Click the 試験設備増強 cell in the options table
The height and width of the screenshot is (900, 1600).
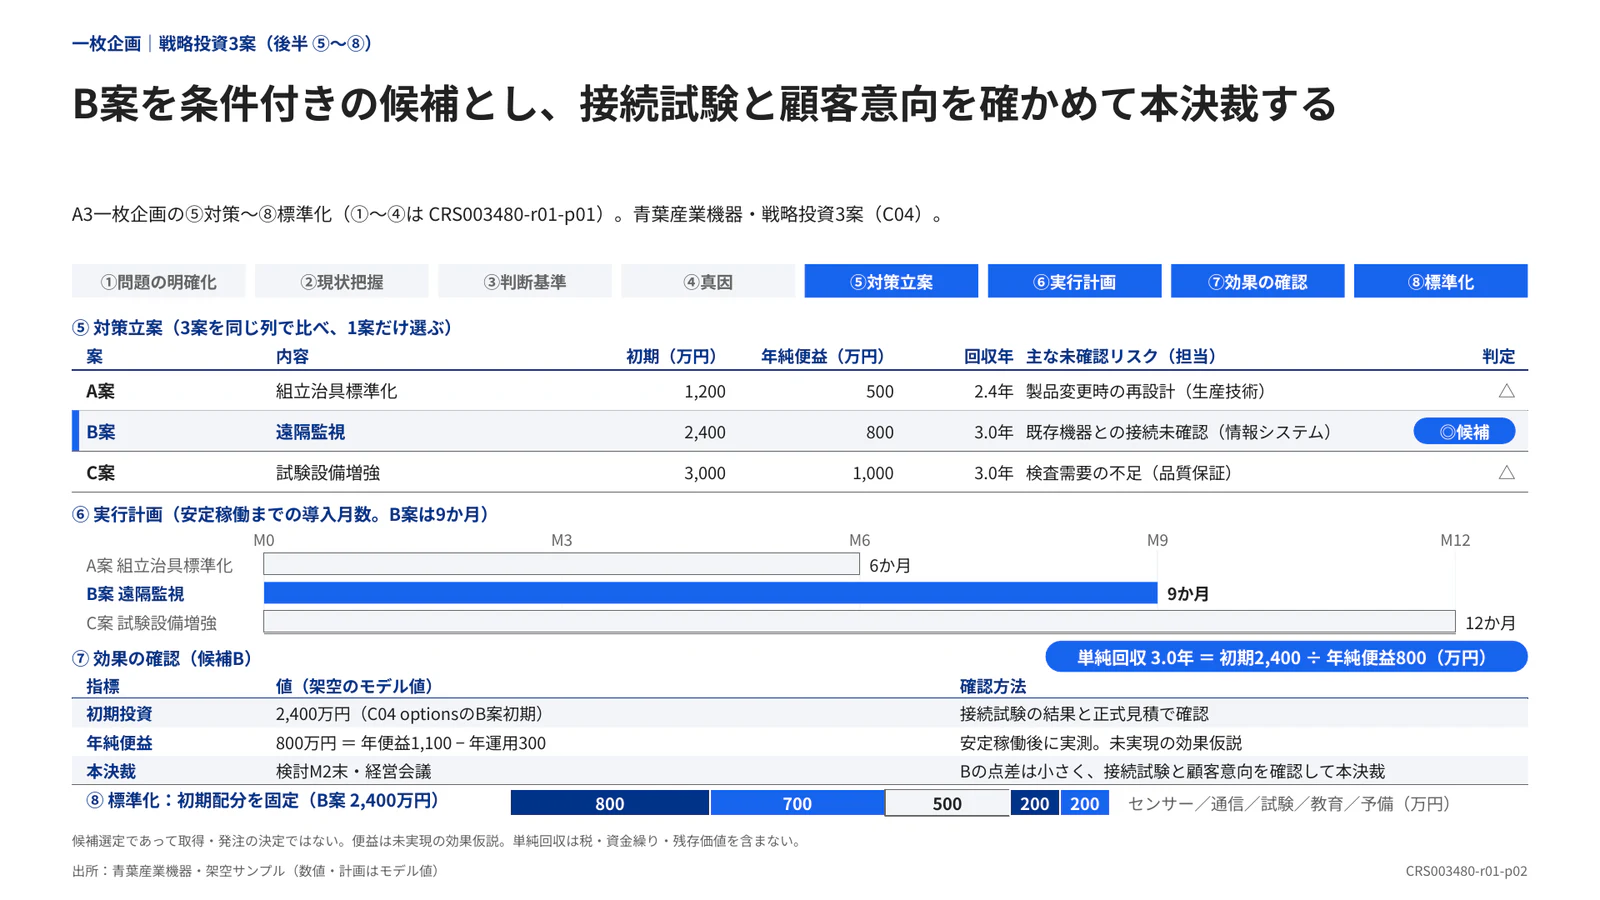pos(328,472)
